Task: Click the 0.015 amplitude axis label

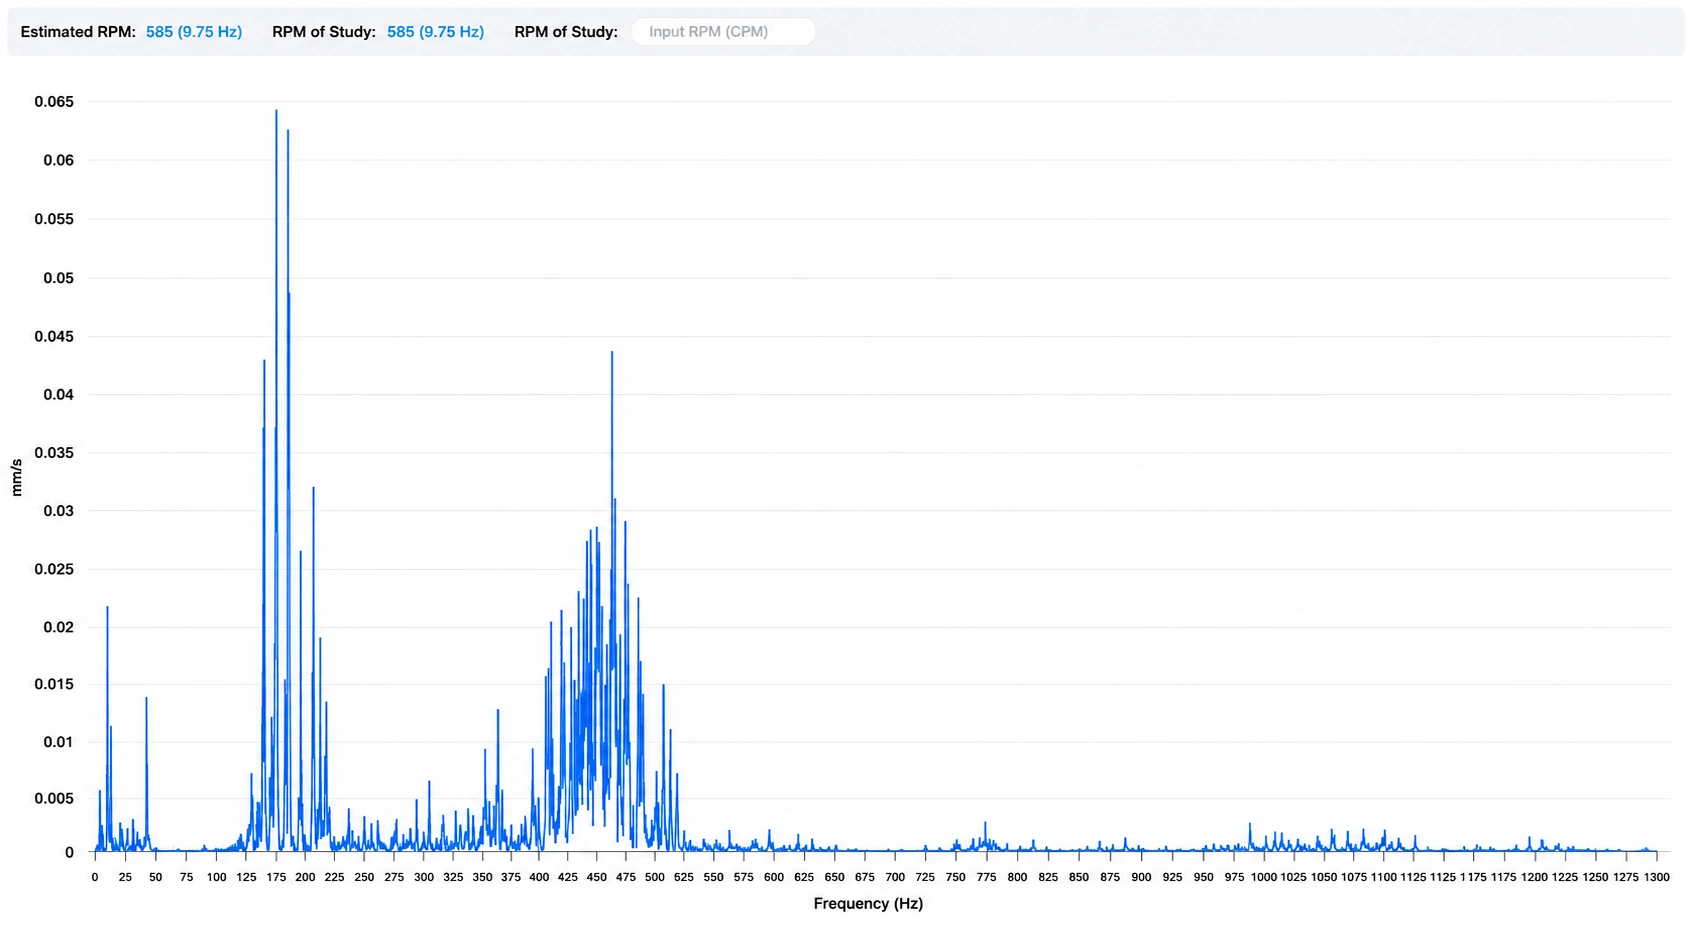Action: point(54,685)
